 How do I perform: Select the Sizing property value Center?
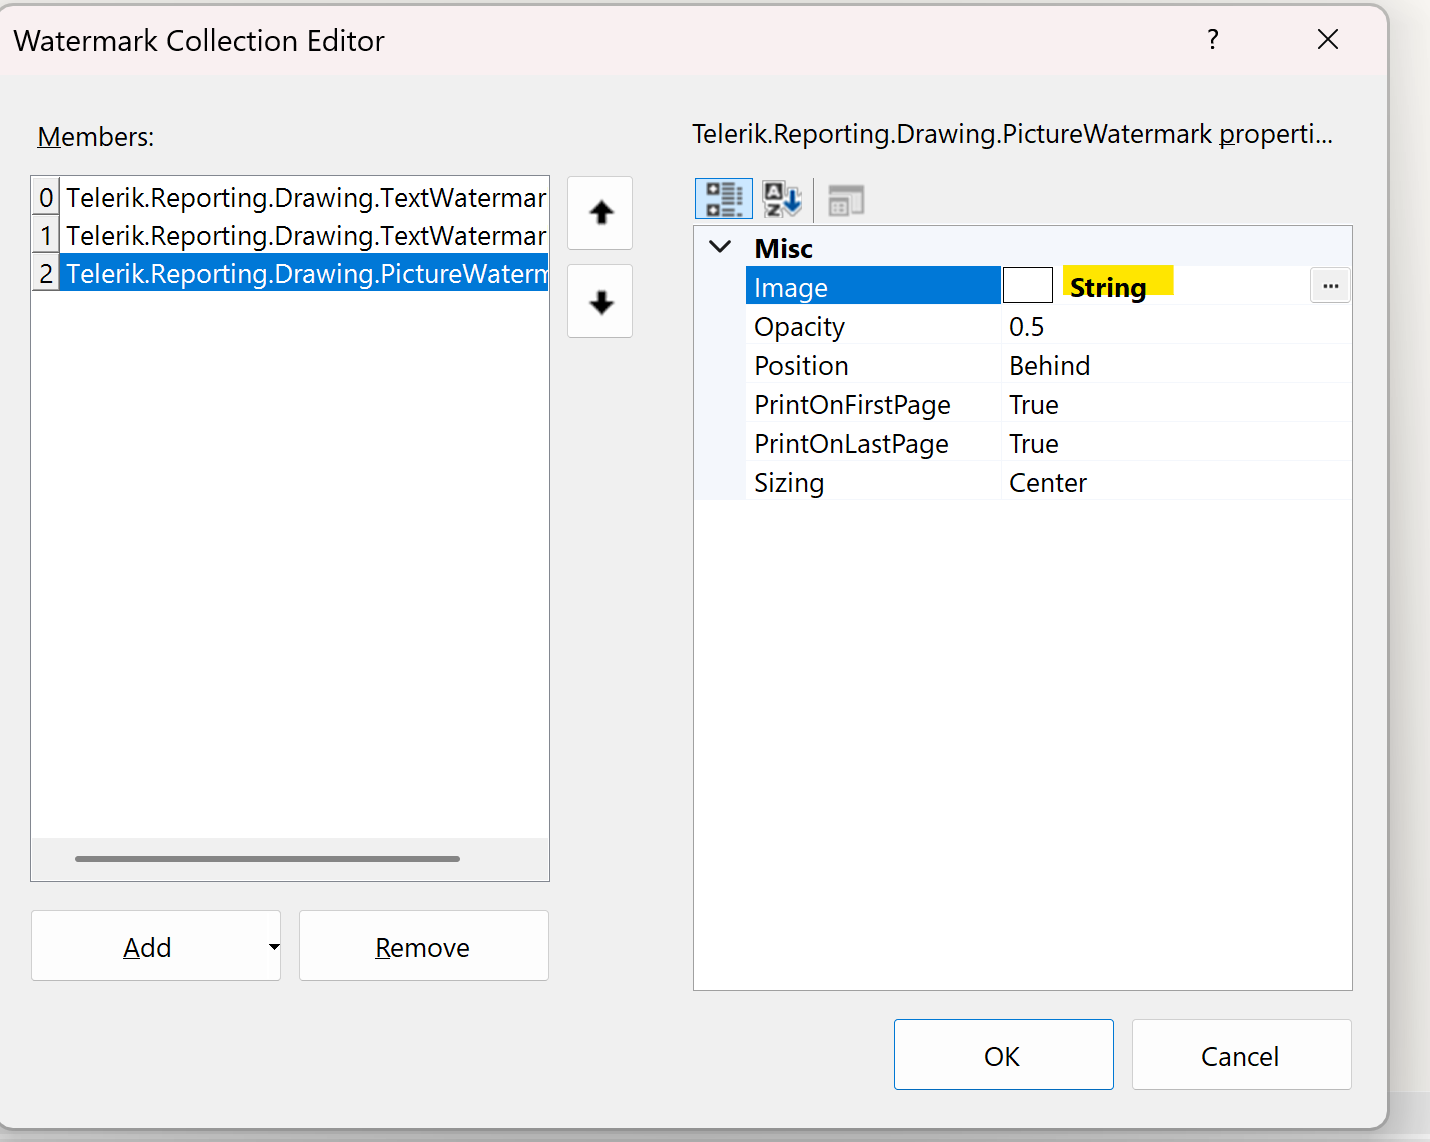tap(1047, 483)
